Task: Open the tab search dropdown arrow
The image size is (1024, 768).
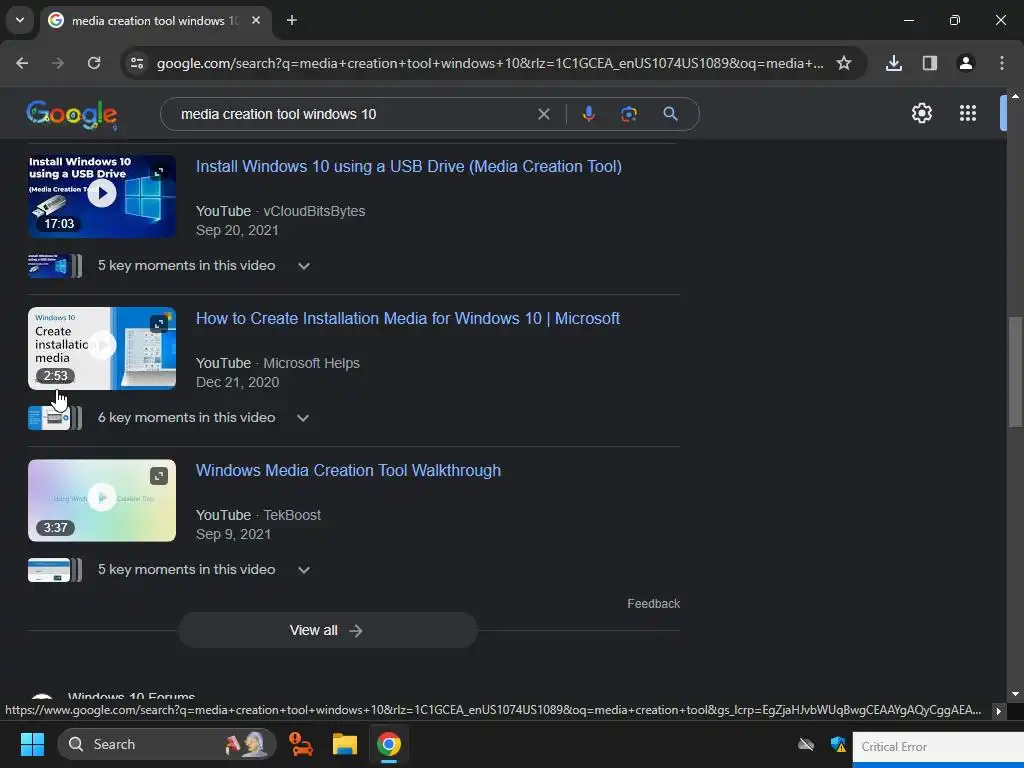Action: 20,20
